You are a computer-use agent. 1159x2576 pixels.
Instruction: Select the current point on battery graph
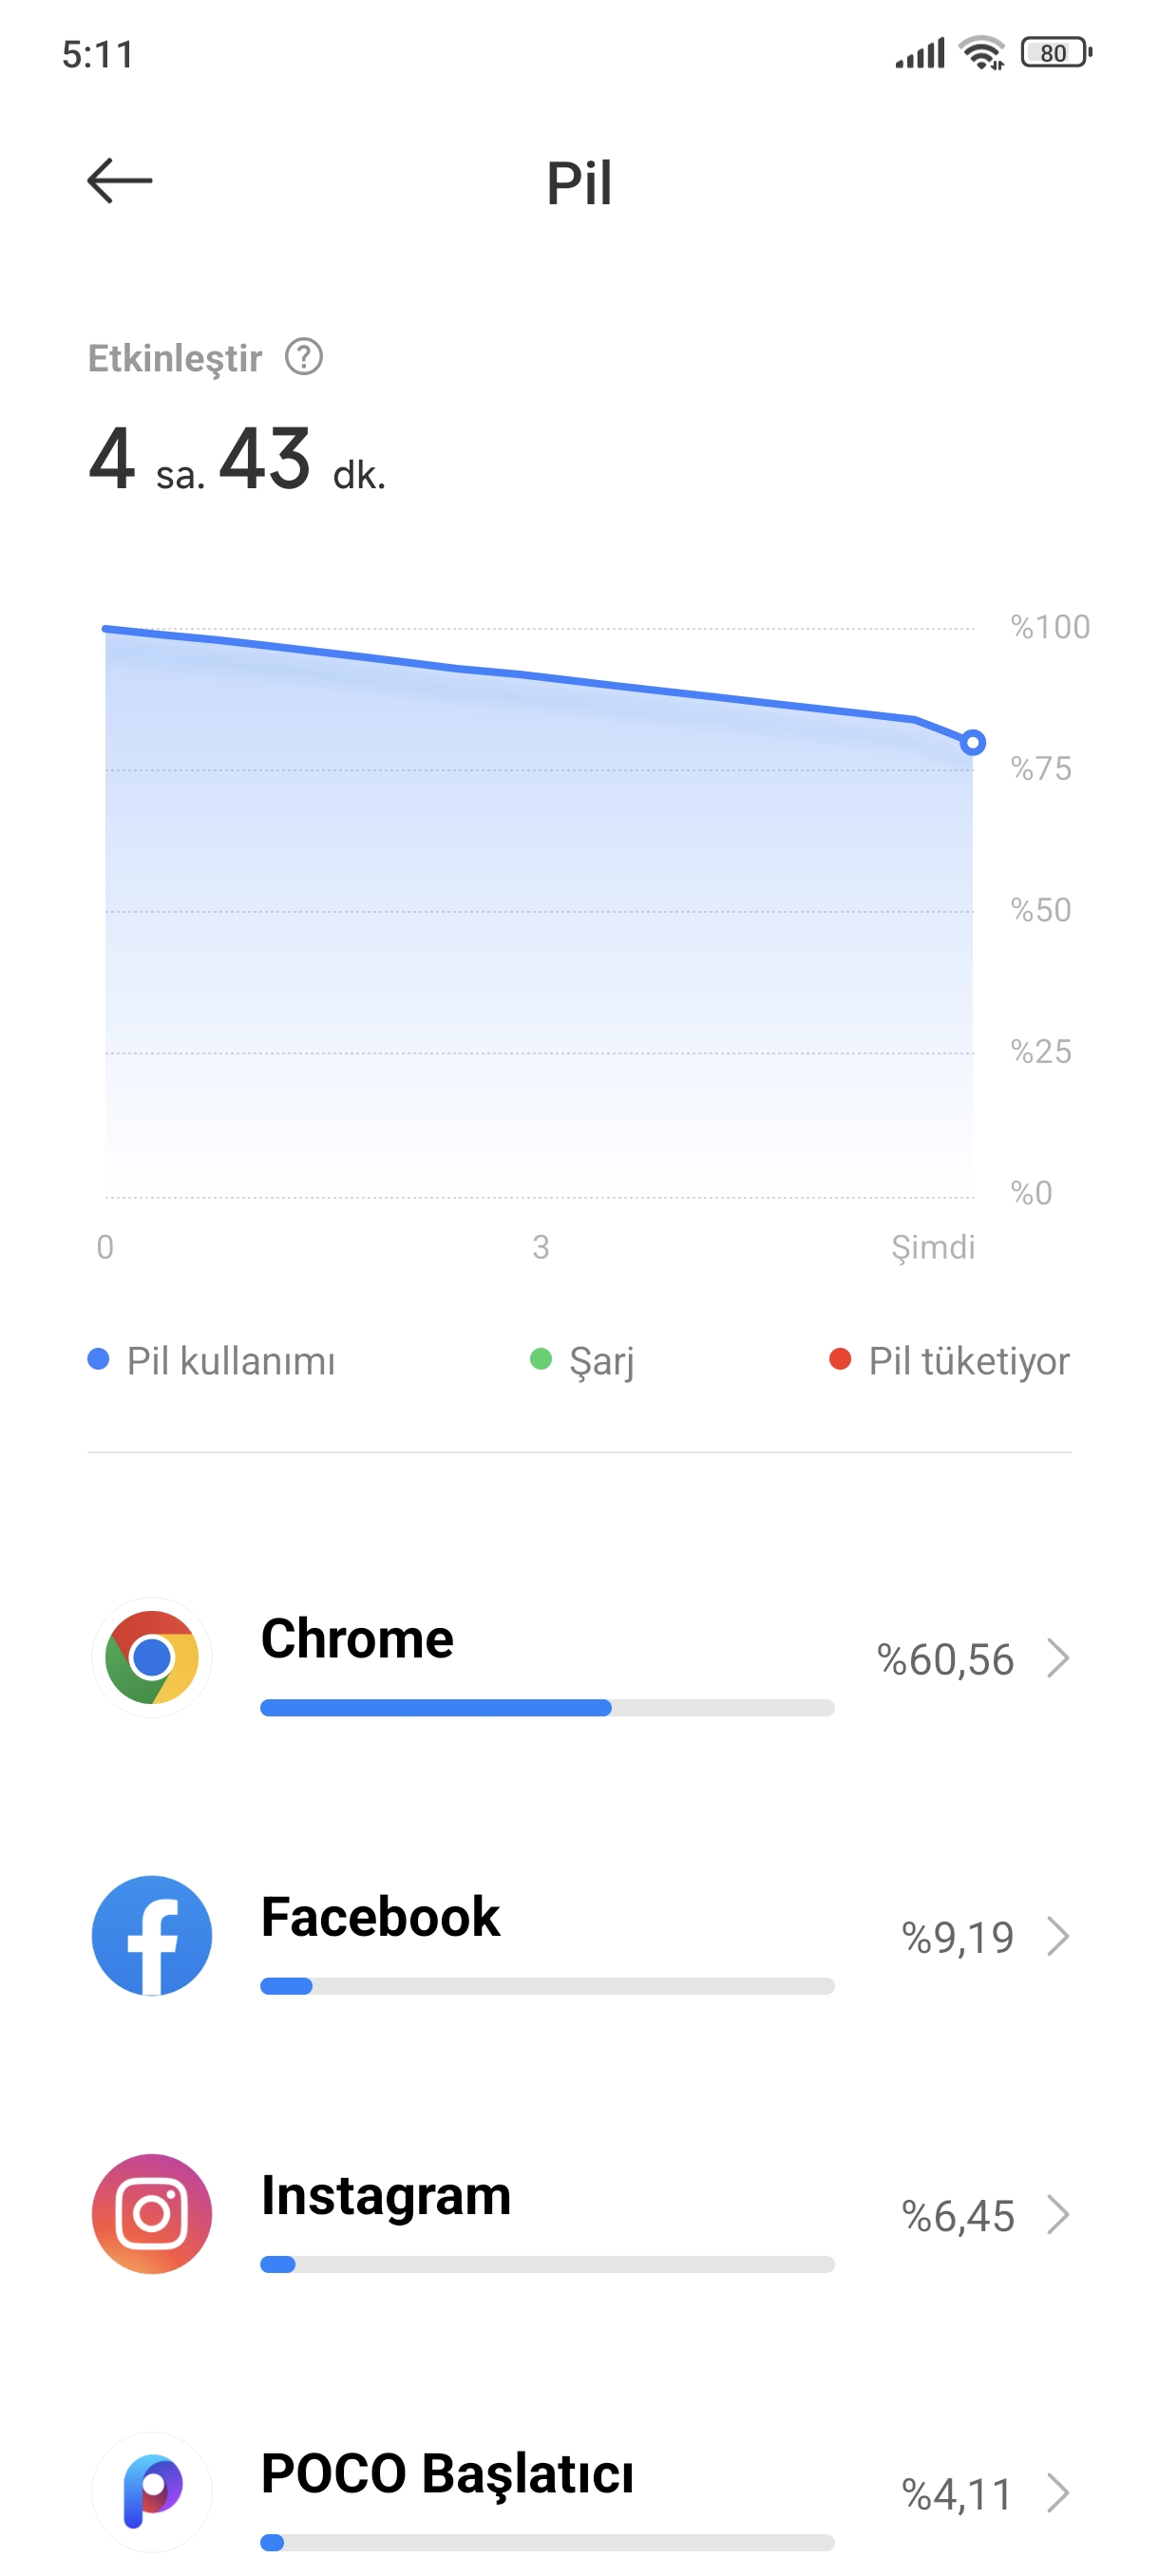click(x=972, y=743)
